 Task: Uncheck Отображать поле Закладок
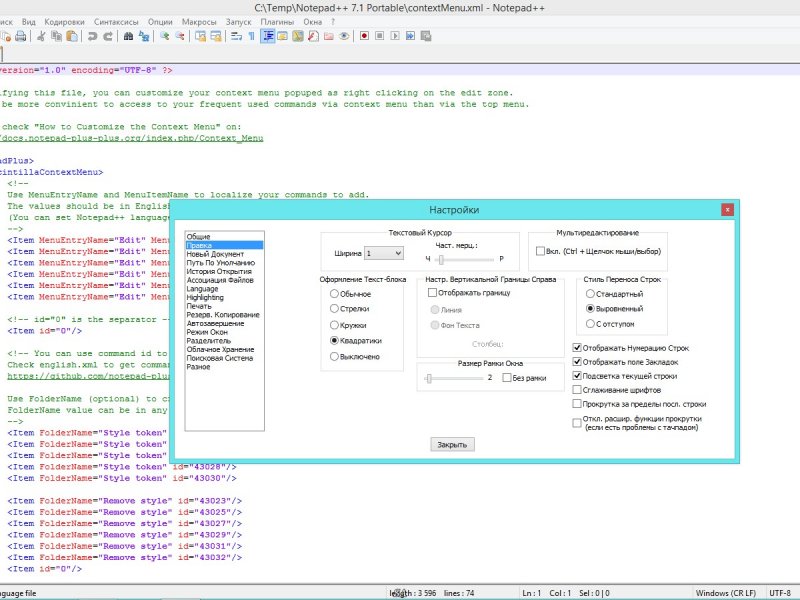577,362
